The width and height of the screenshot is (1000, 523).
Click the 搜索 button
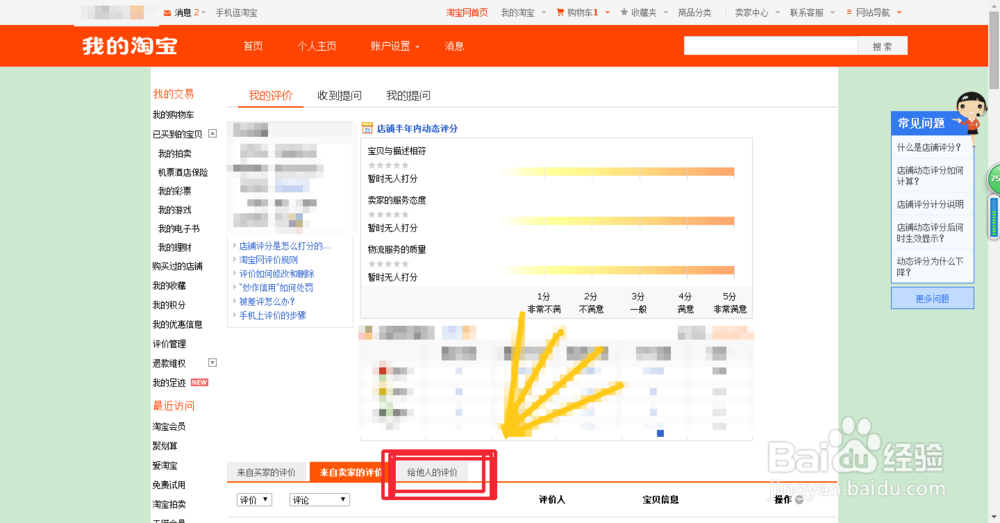point(883,46)
